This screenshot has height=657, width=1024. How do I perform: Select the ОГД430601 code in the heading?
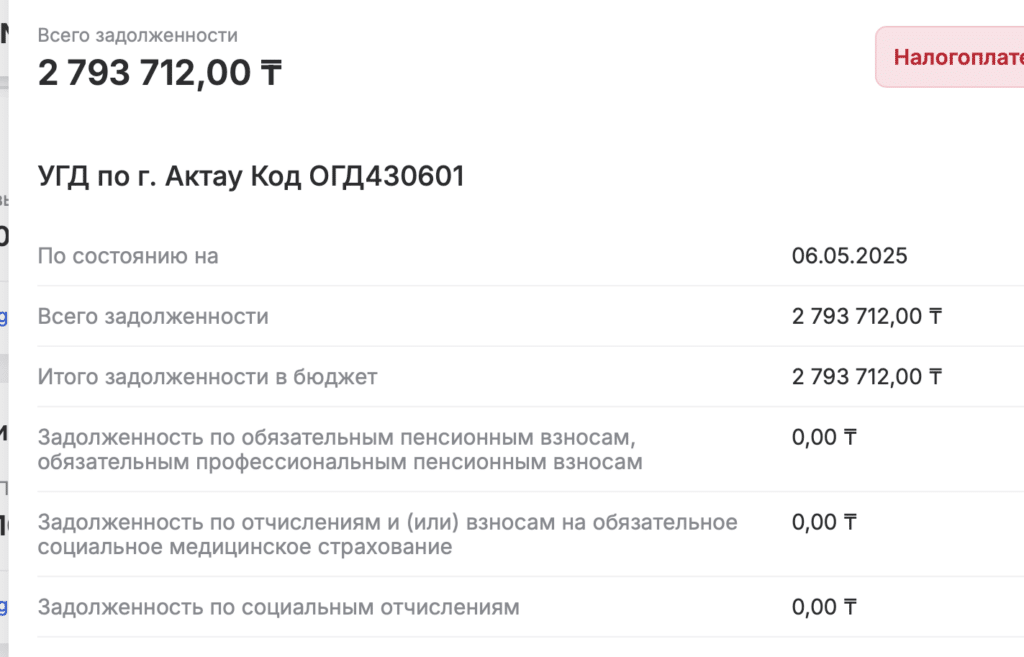click(387, 176)
